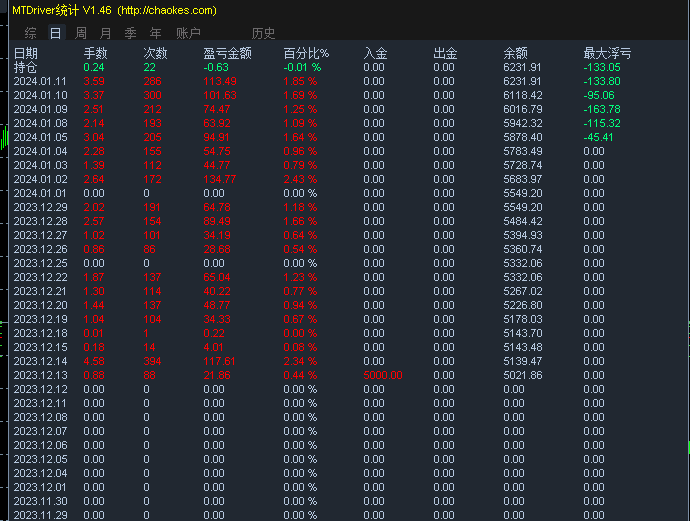690x521 pixels.
Task: Switch to the 年 yearly tab
Action: [x=156, y=33]
